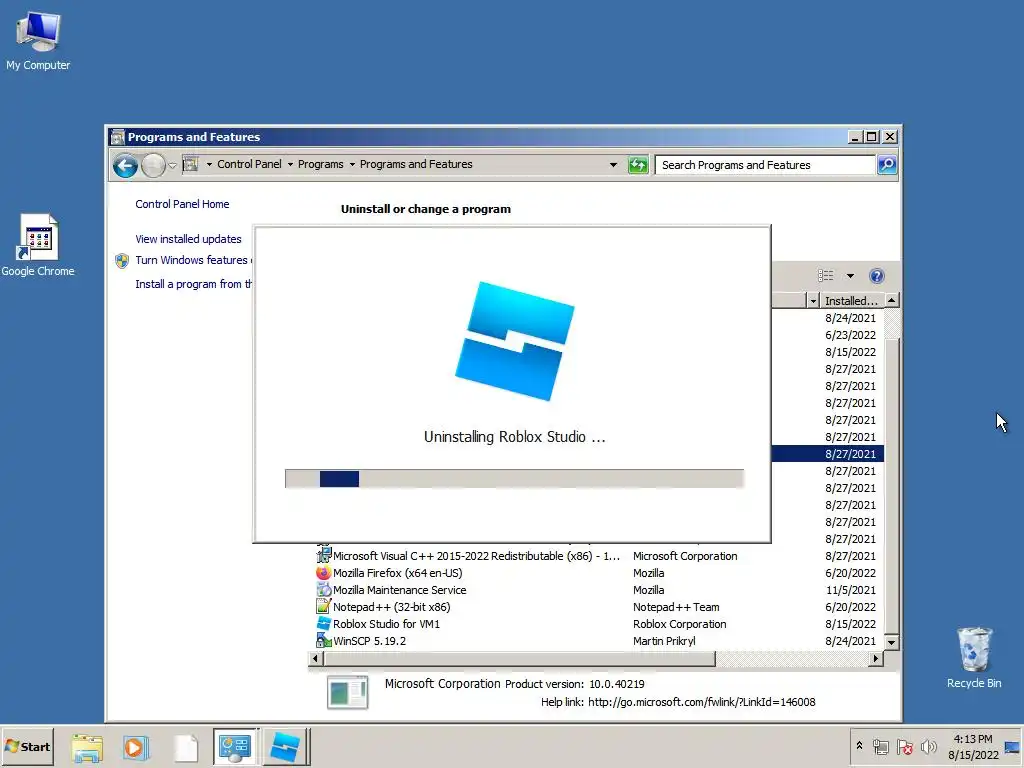Select the Microsoft Visual C++ 2015-2022 icon
The image size is (1024, 768).
(323, 556)
